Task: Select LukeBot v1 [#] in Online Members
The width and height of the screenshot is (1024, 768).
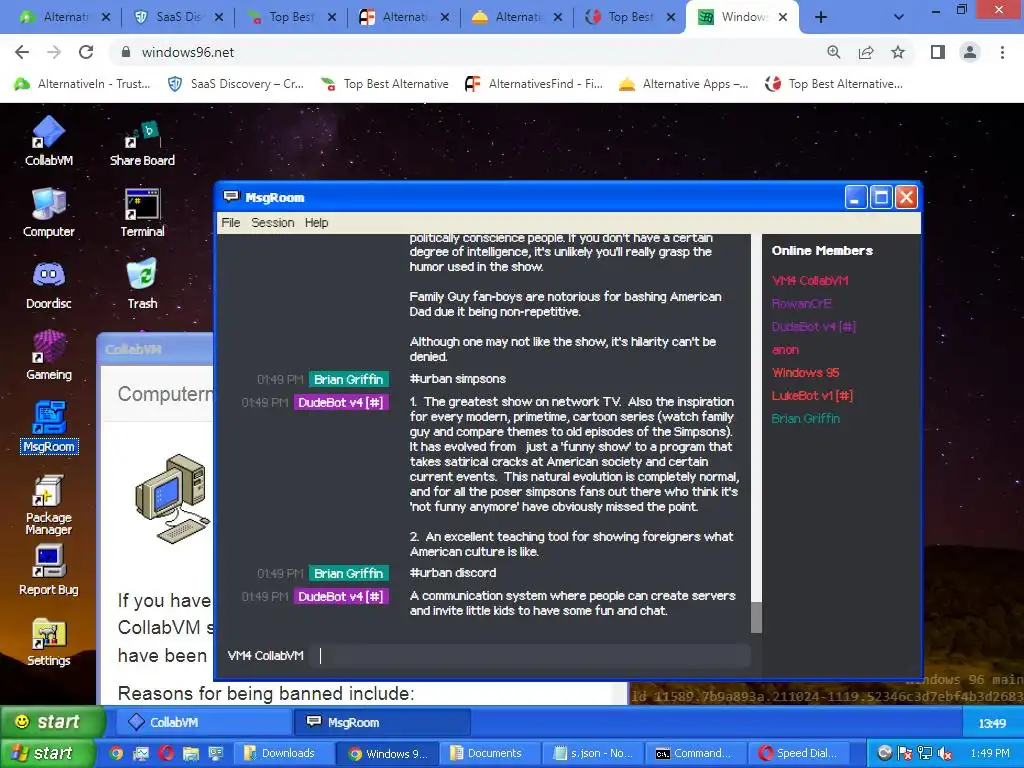Action: click(812, 396)
